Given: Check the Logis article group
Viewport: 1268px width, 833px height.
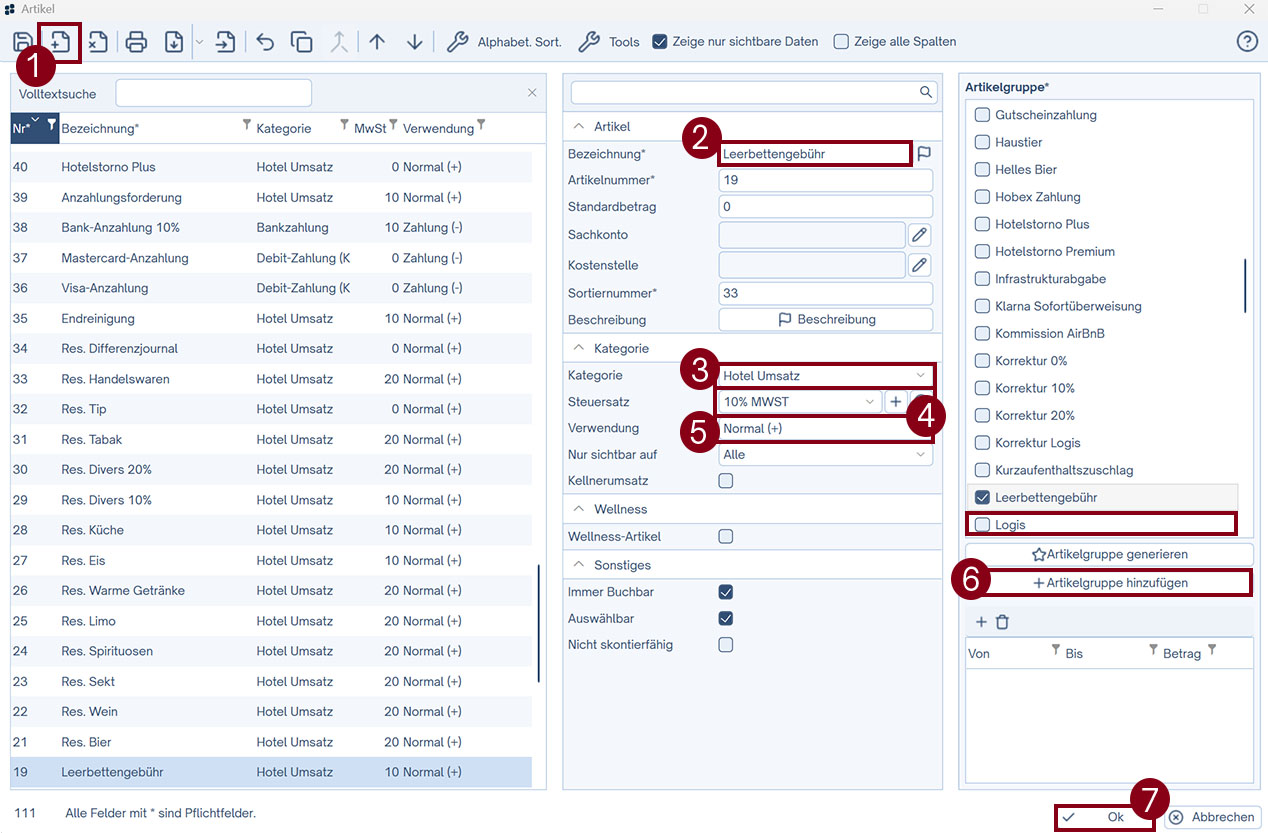Looking at the screenshot, I should (x=983, y=524).
